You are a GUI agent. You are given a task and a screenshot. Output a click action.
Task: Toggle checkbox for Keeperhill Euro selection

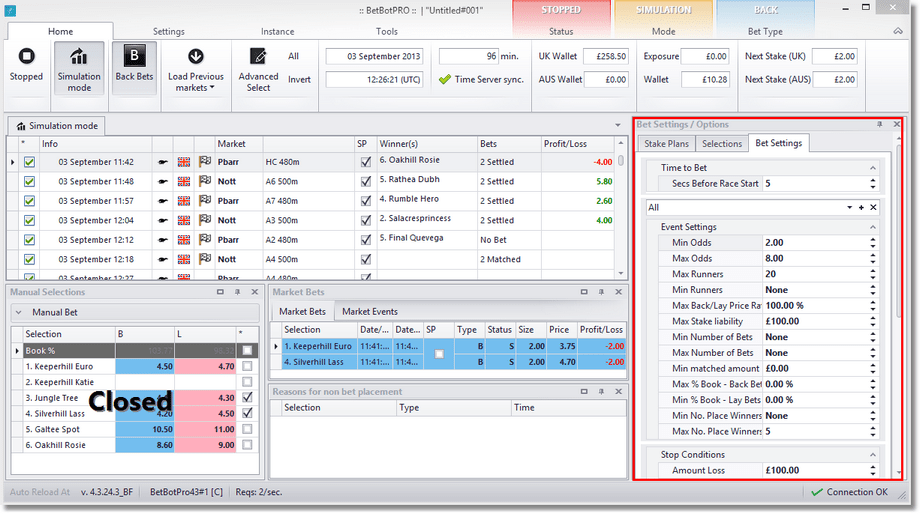pos(247,366)
